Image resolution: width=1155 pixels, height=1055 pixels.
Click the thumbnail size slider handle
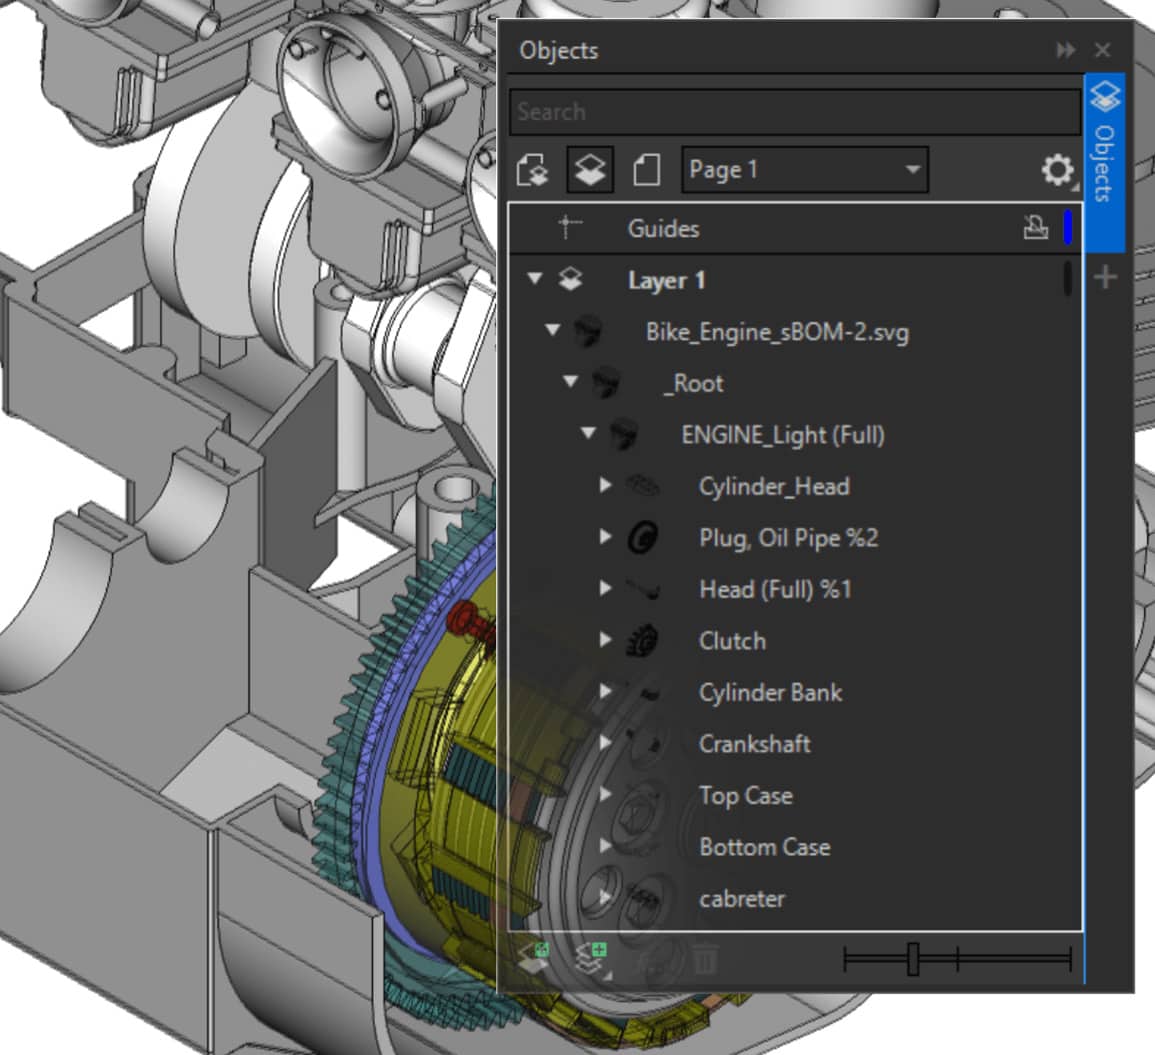[913, 959]
